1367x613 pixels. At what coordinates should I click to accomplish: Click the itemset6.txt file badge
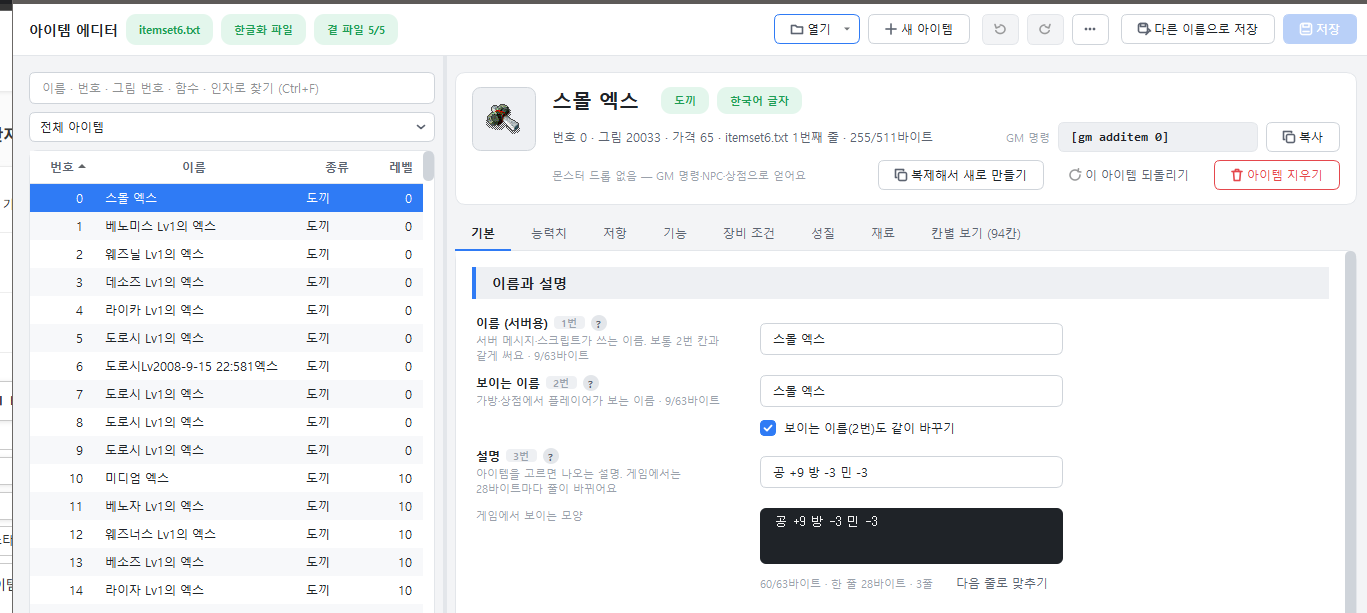[x=169, y=30]
